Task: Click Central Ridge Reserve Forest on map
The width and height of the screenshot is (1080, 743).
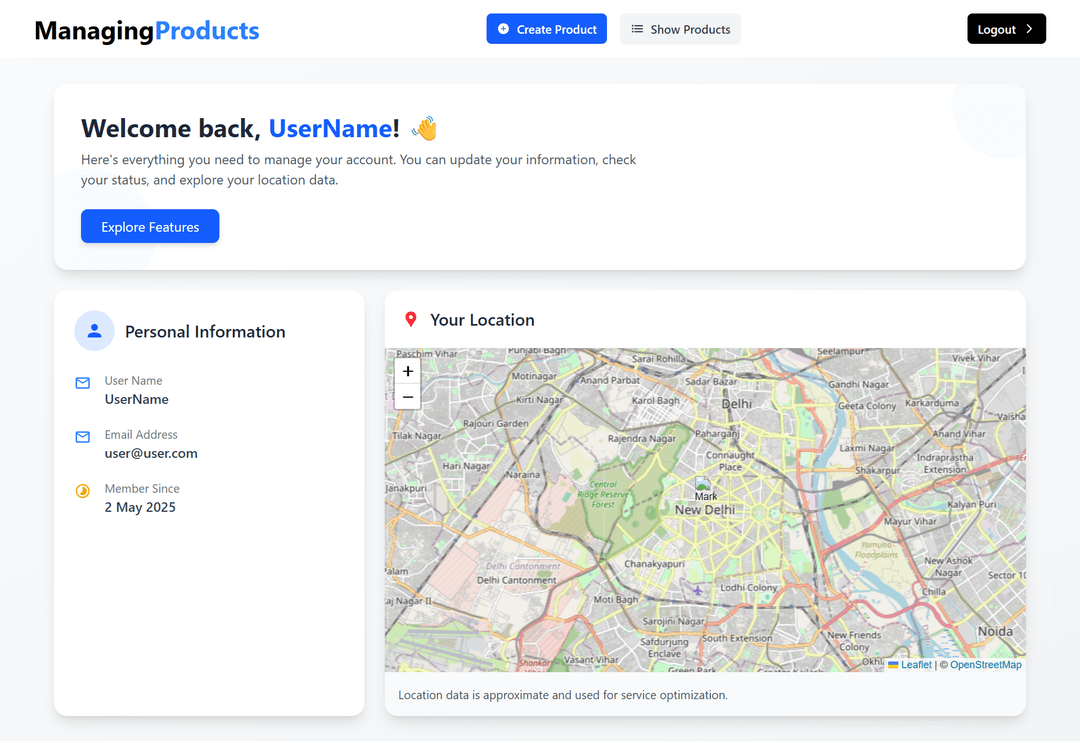Action: click(x=603, y=494)
